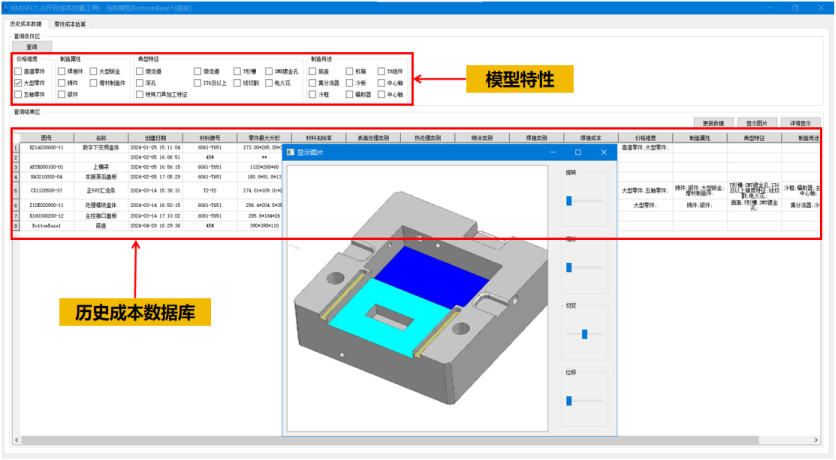836x460 pixels.
Task: Check the 集分流器 usage checkbox
Action: click(313, 83)
